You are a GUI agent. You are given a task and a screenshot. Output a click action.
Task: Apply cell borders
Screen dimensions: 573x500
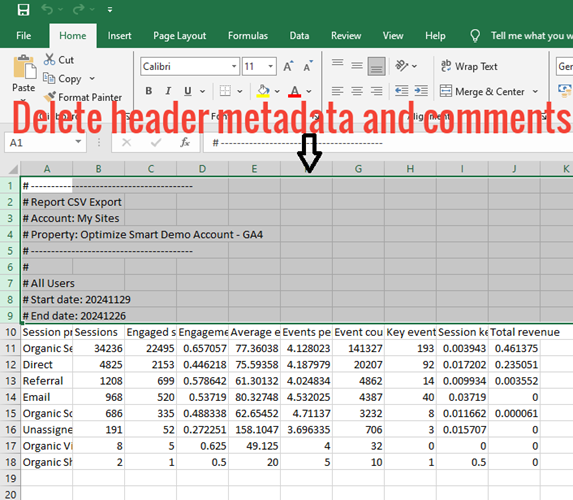(225, 91)
